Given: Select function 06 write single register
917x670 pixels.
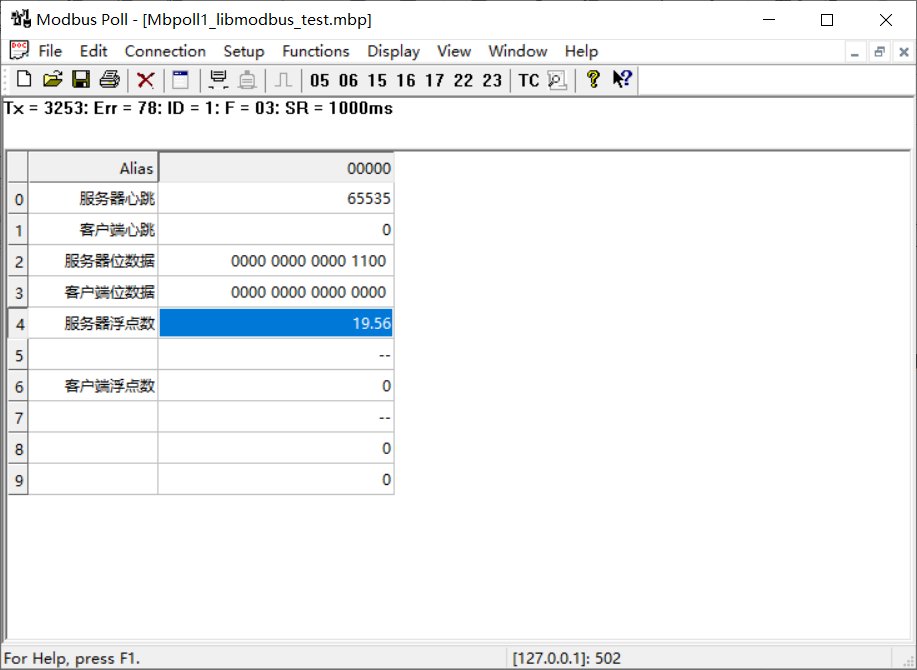Looking at the screenshot, I should 348,80.
